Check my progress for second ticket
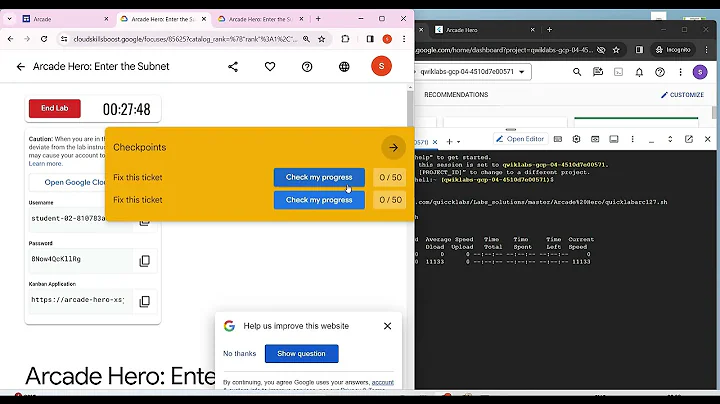 [319, 200]
